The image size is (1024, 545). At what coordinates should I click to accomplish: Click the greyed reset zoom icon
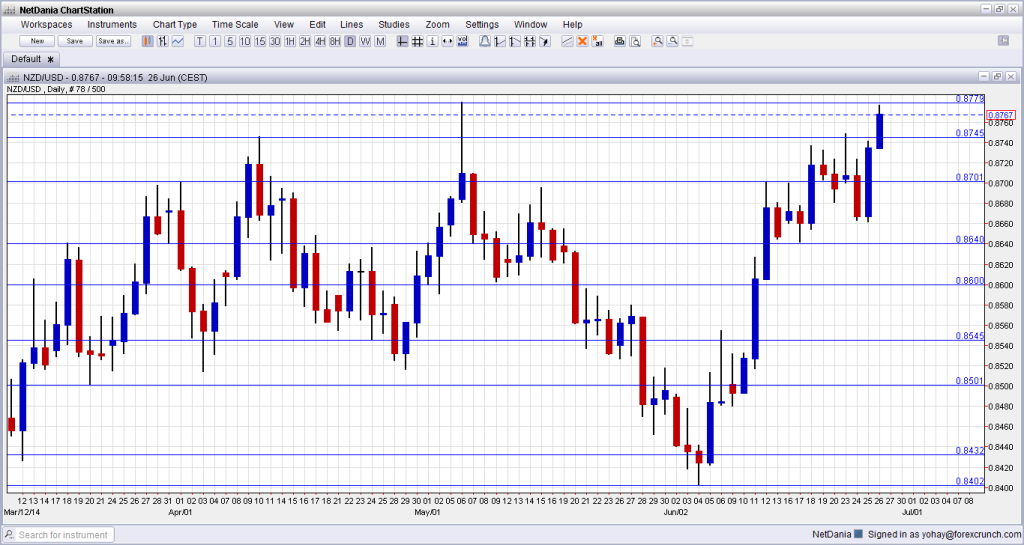pos(687,41)
